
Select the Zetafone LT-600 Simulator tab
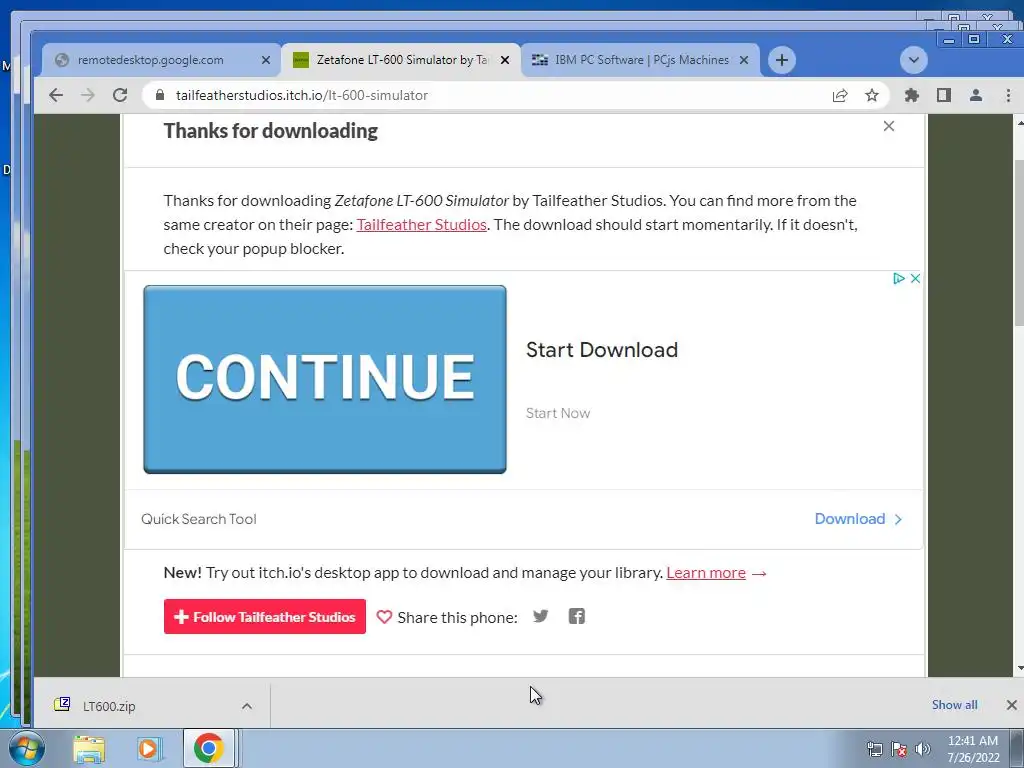coord(401,60)
